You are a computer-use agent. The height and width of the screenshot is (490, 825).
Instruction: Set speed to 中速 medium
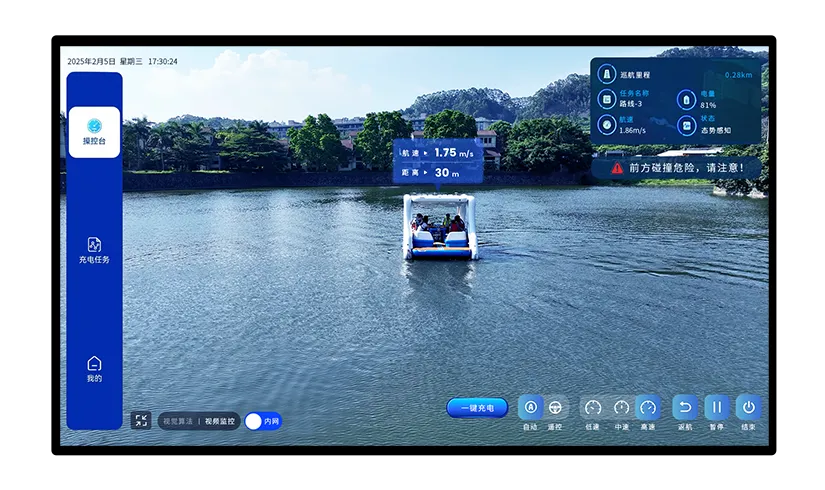(621, 407)
